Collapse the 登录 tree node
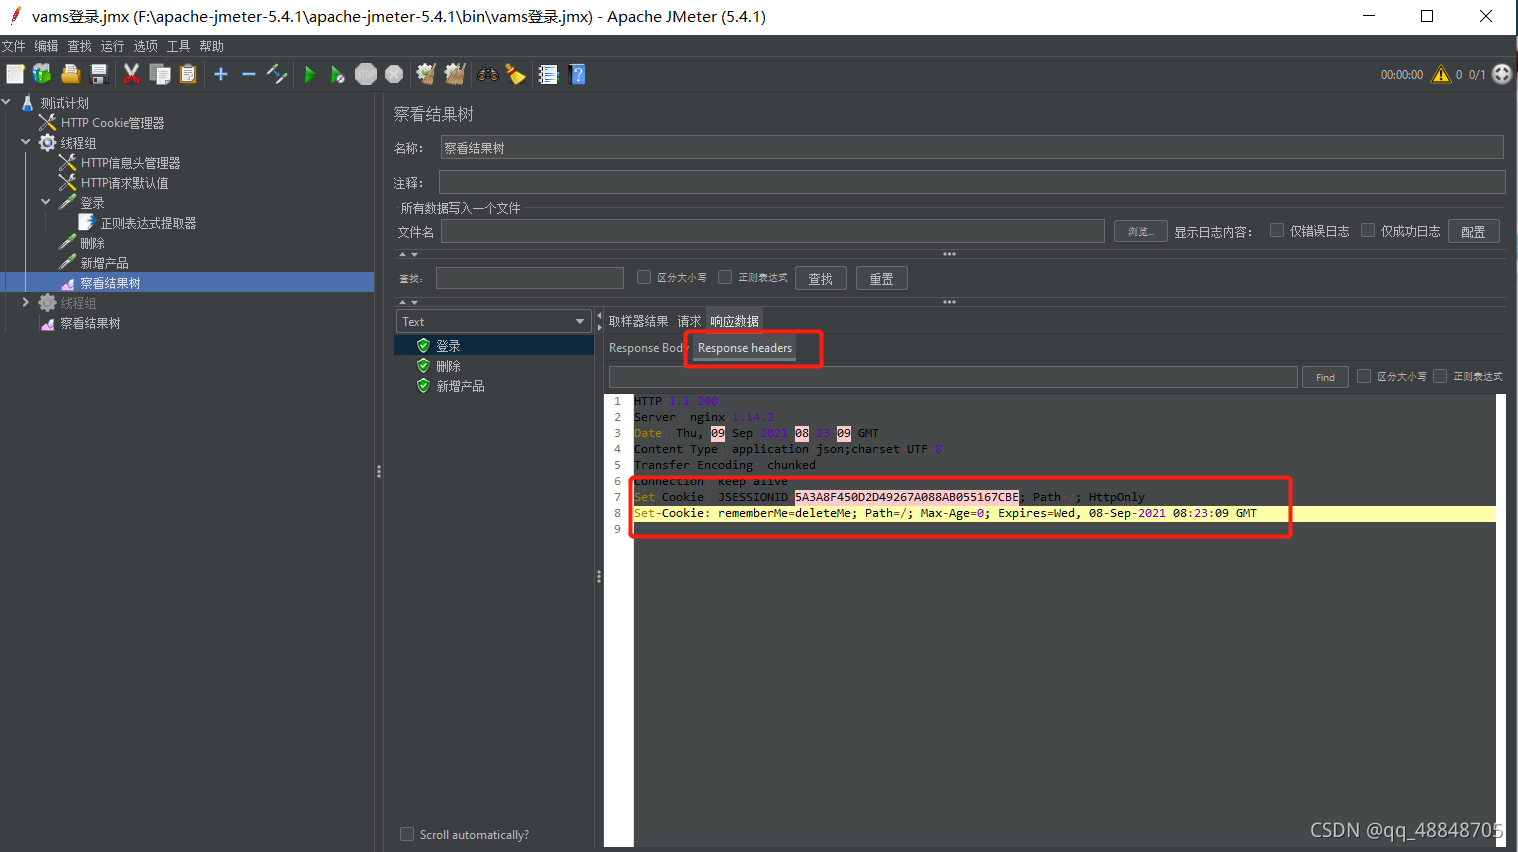The height and width of the screenshot is (852, 1518). [44, 201]
